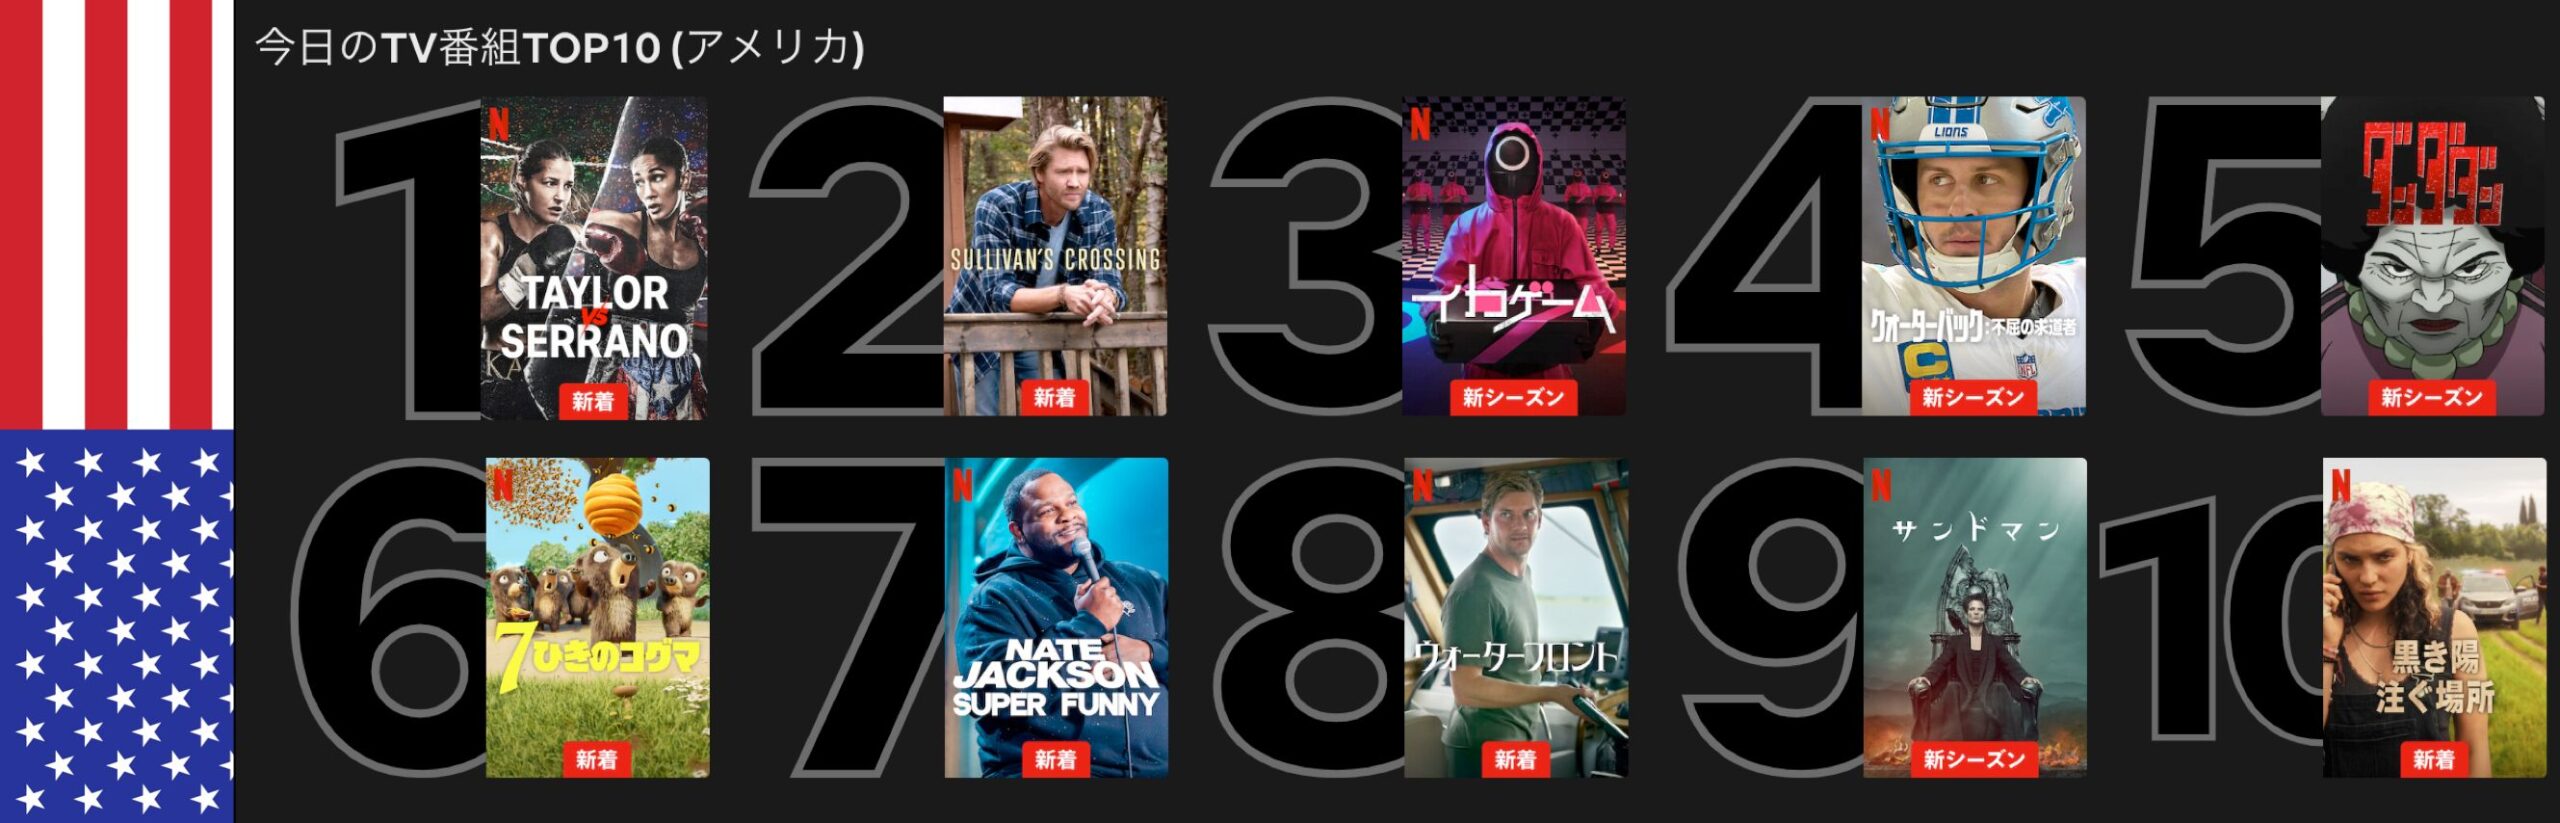Open the Sandman throne poster
Screen dimensions: 2560x823
(1975, 618)
